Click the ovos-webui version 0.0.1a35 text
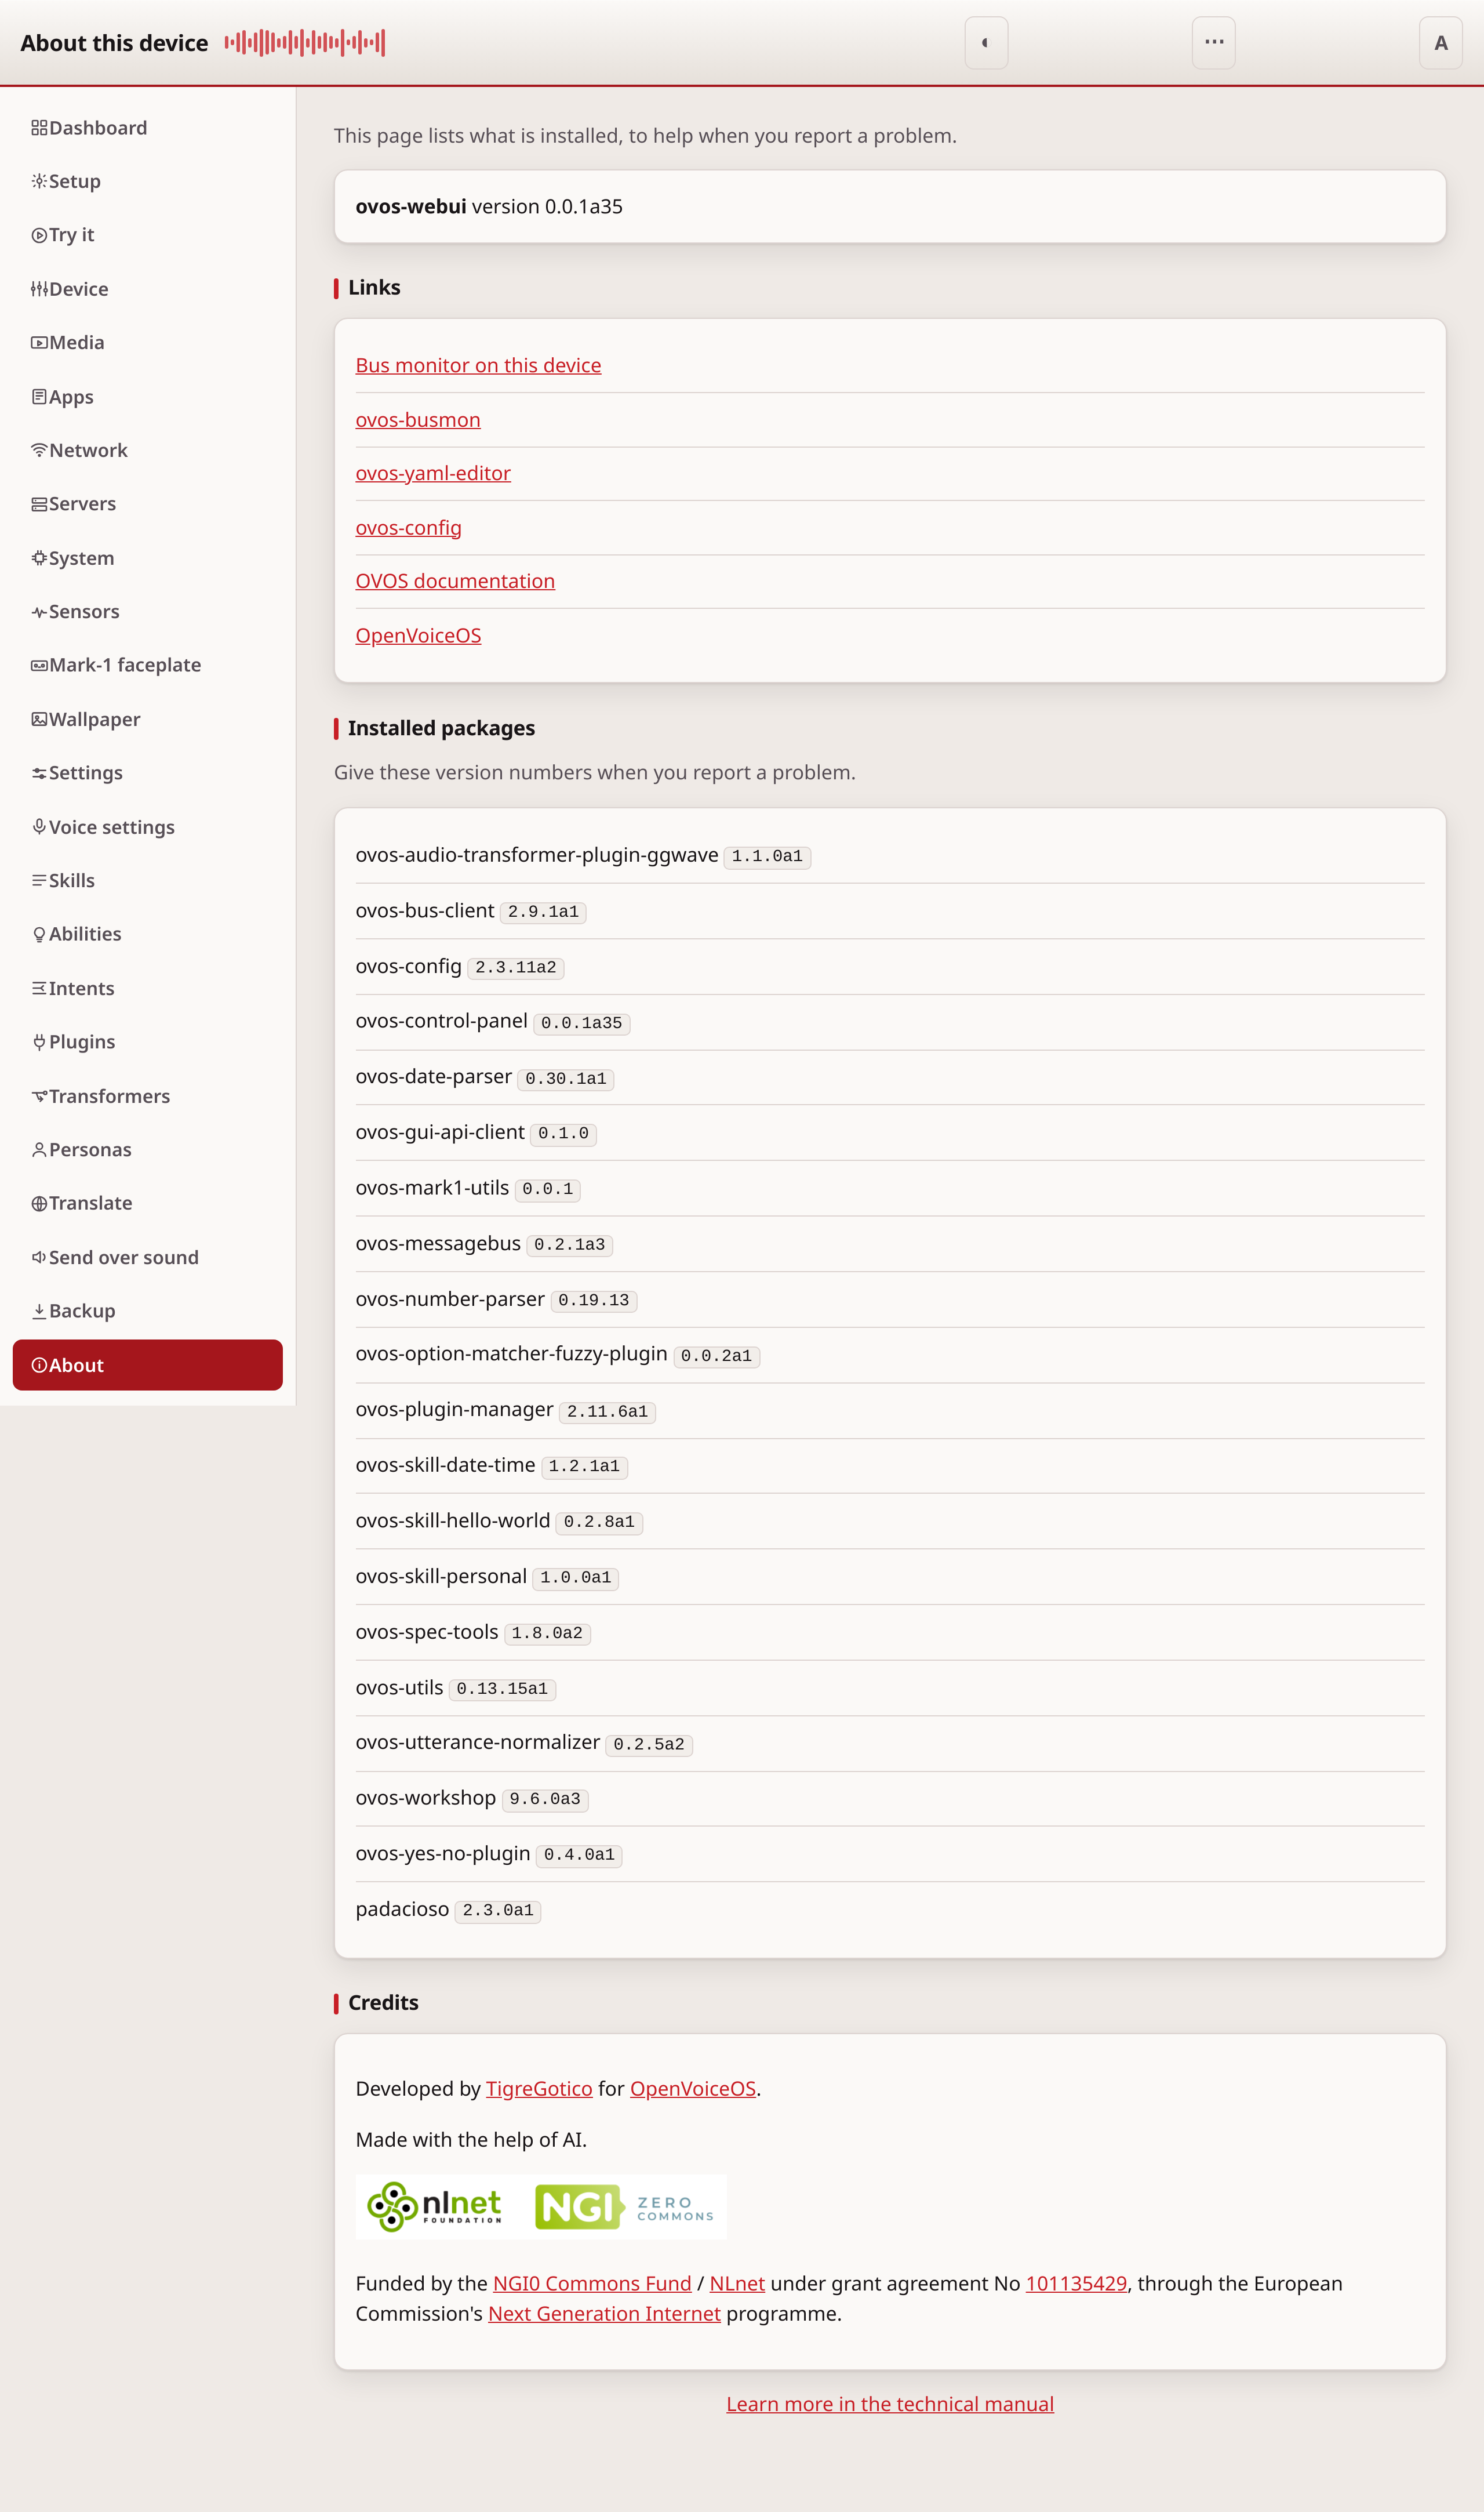1484x2512 pixels. (489, 207)
